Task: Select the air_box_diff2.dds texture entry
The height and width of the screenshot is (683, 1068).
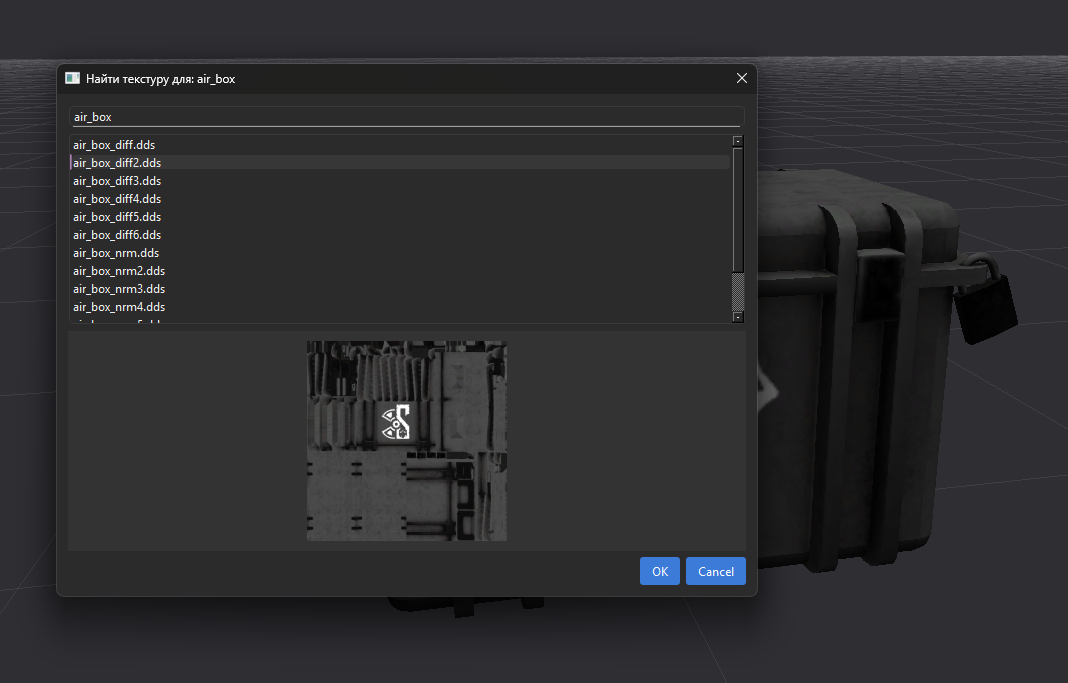Action: tap(117, 163)
